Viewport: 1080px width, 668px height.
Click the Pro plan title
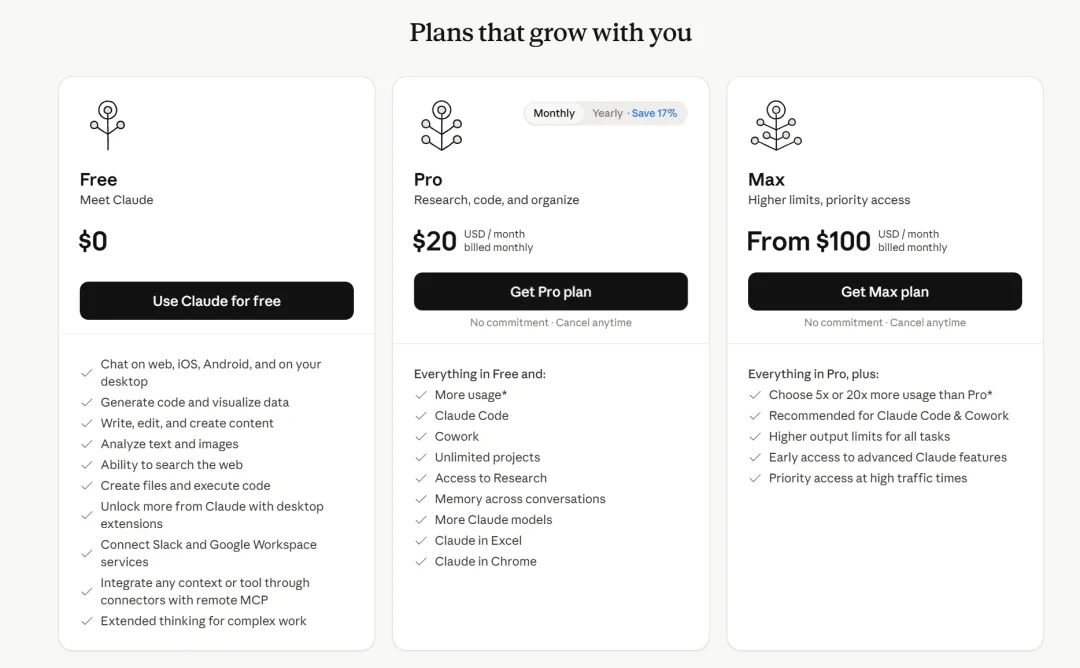[428, 180]
